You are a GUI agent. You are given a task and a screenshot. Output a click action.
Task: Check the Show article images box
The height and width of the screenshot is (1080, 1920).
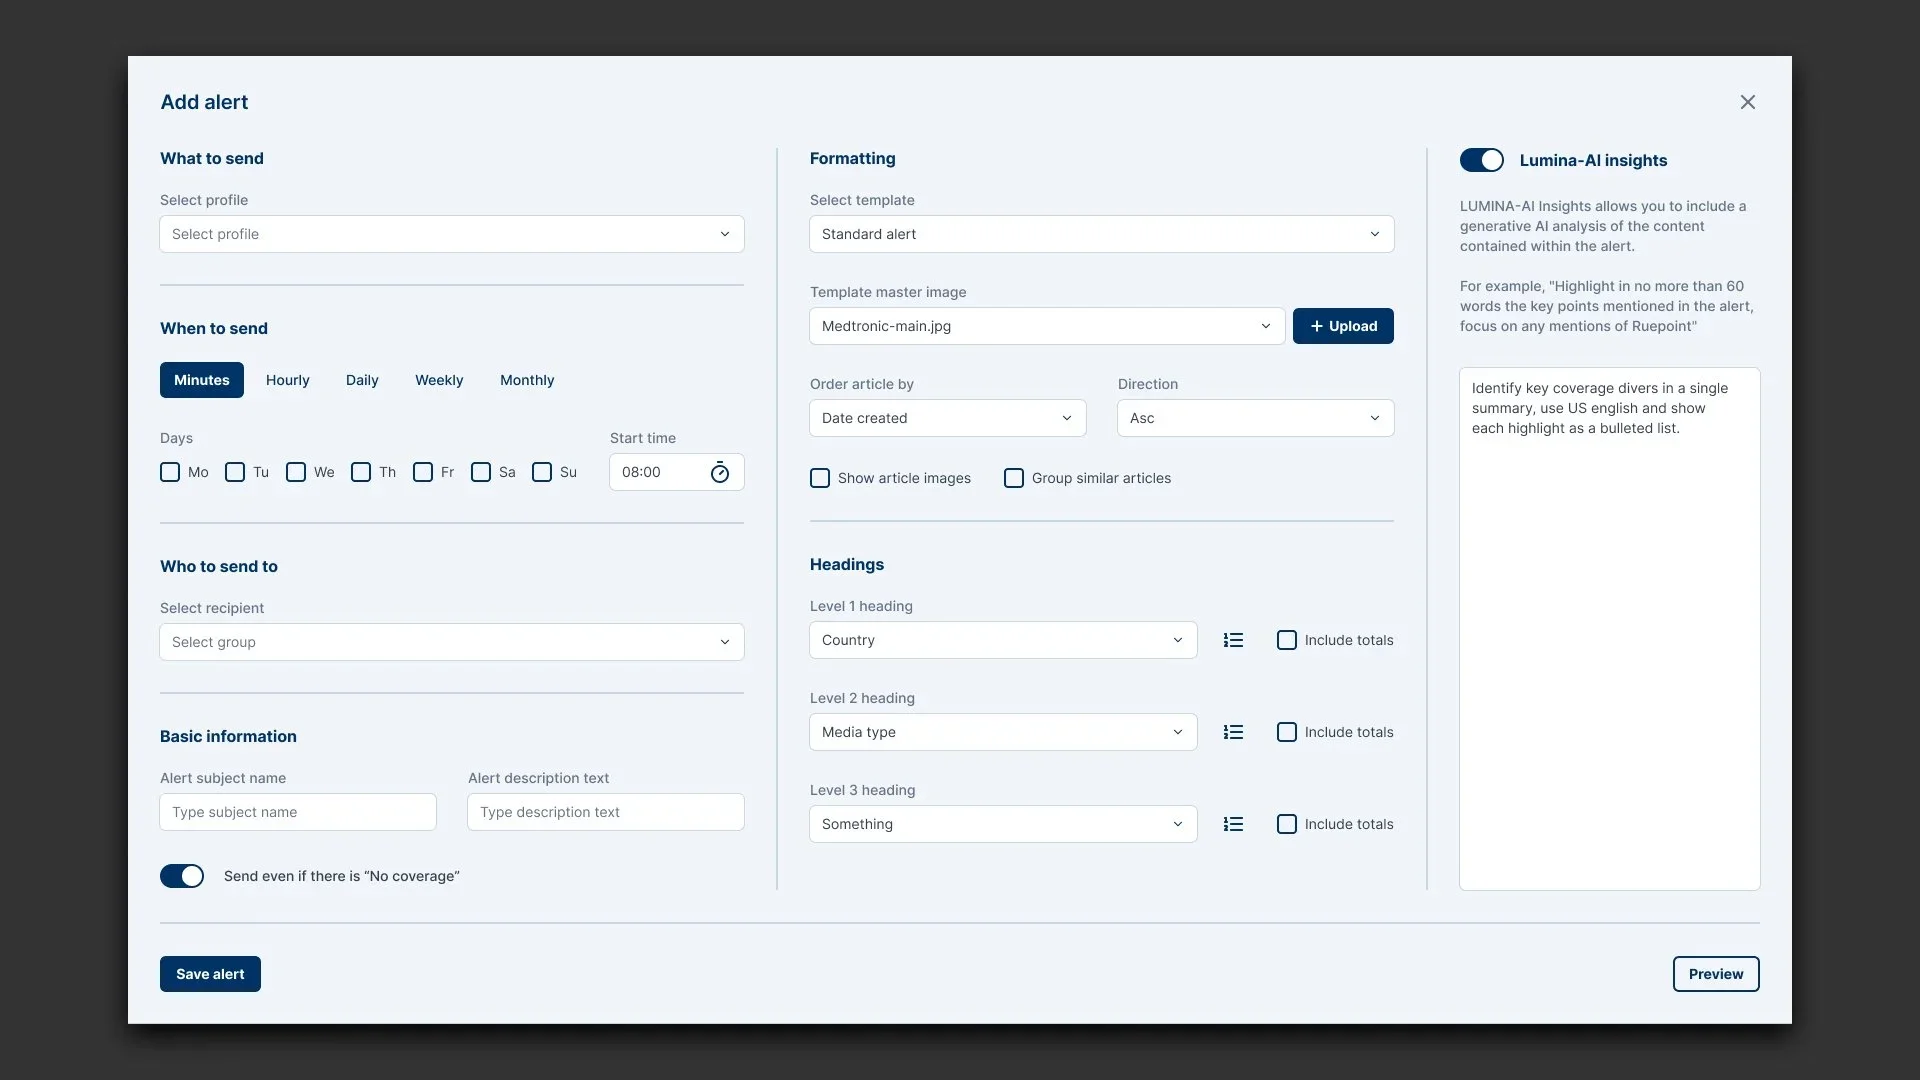(x=820, y=478)
